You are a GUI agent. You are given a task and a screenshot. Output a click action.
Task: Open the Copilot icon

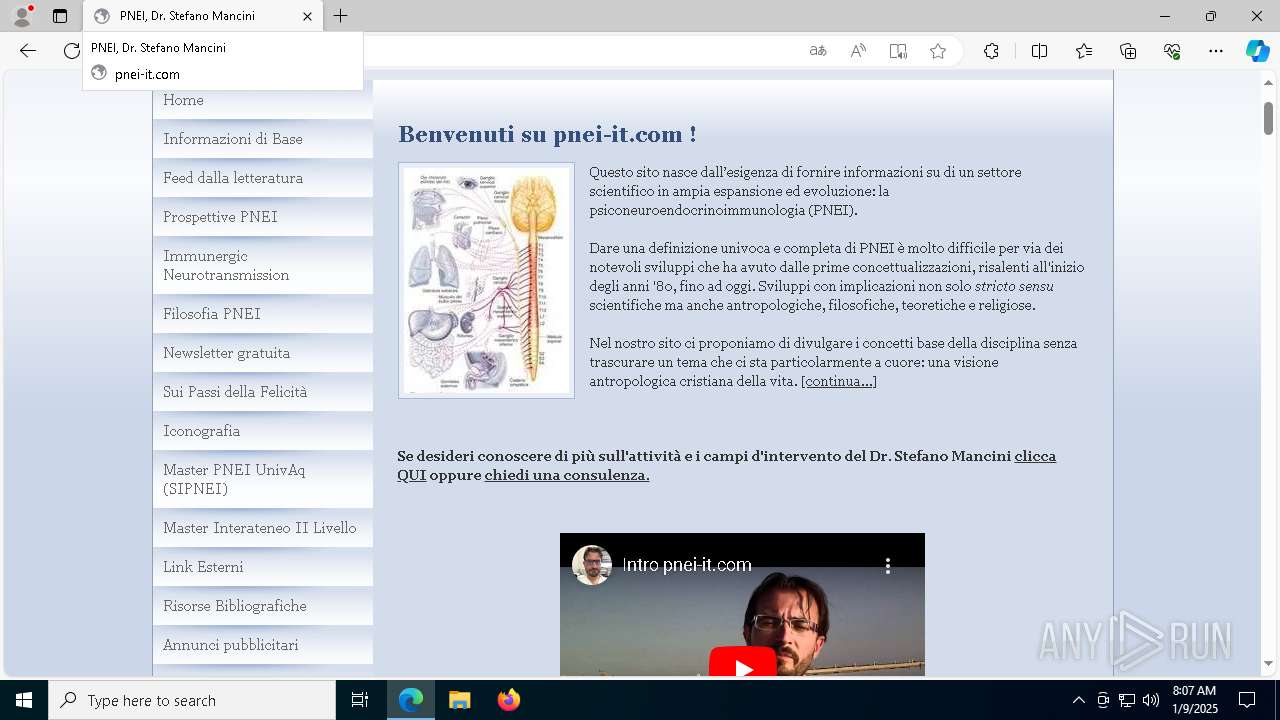tap(1258, 51)
